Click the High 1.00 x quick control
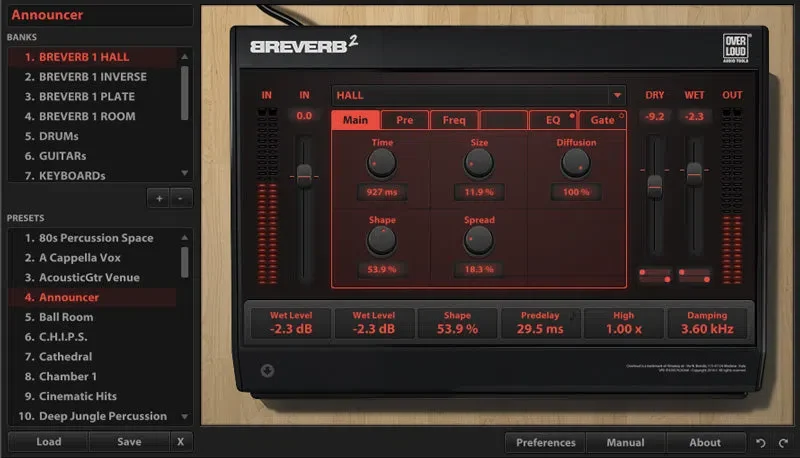 [623, 323]
